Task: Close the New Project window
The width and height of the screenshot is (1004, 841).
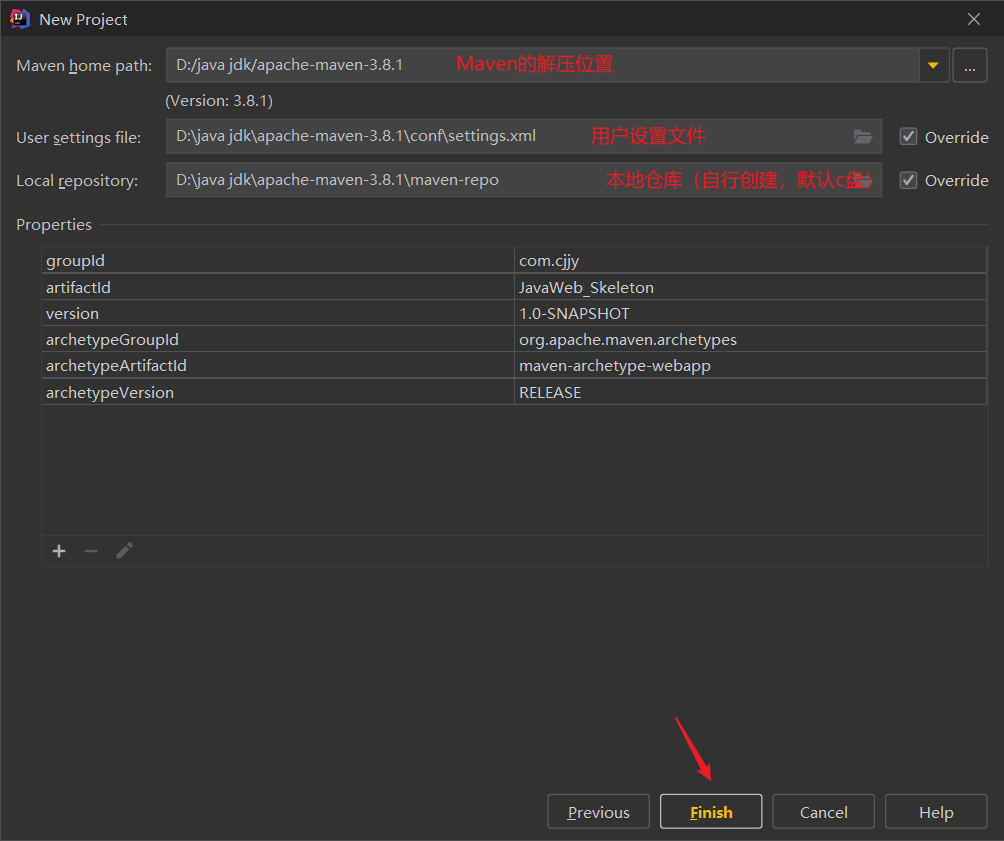Action: [974, 19]
